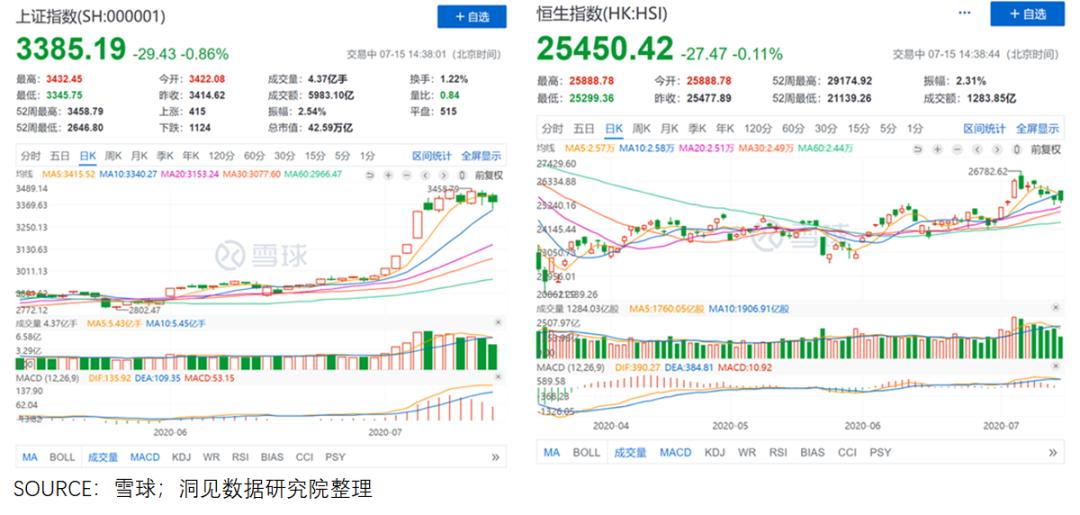Switch Shanghai chart to 五日 tab
This screenshot has height=515, width=1080.
(x=61, y=156)
